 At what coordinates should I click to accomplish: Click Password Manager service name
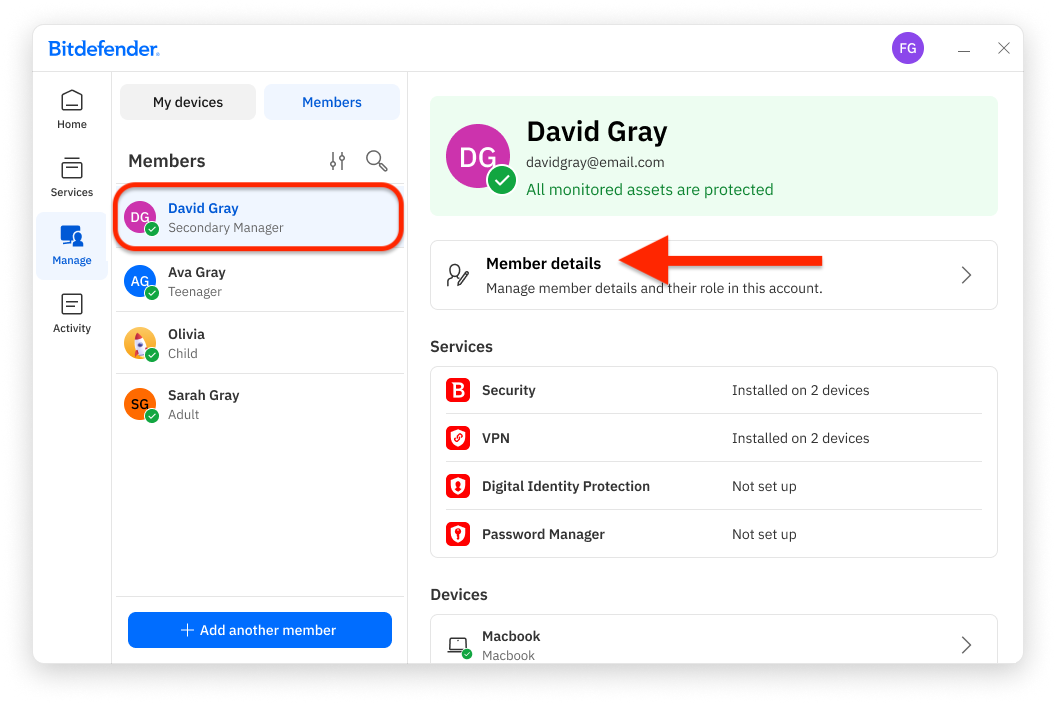point(543,534)
